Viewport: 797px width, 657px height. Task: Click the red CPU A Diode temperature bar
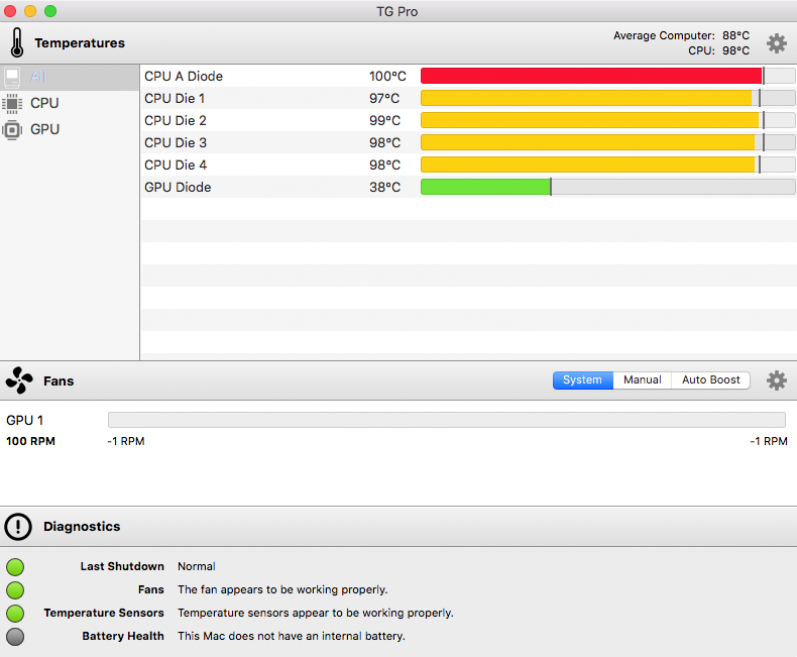592,76
